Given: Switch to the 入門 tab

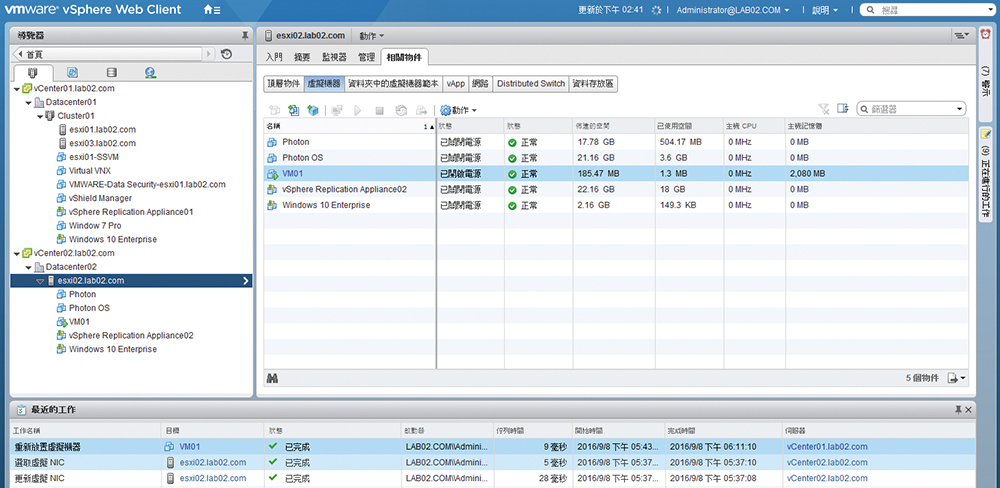Looking at the screenshot, I should click(274, 57).
